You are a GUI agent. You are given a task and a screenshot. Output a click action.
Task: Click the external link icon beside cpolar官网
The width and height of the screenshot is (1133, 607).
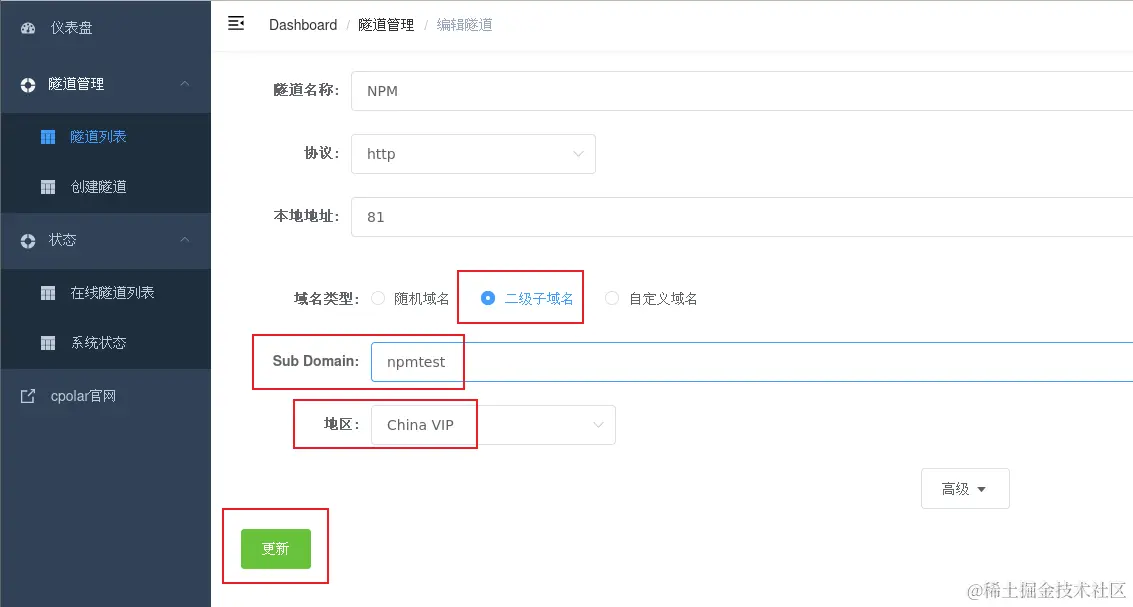pos(27,396)
